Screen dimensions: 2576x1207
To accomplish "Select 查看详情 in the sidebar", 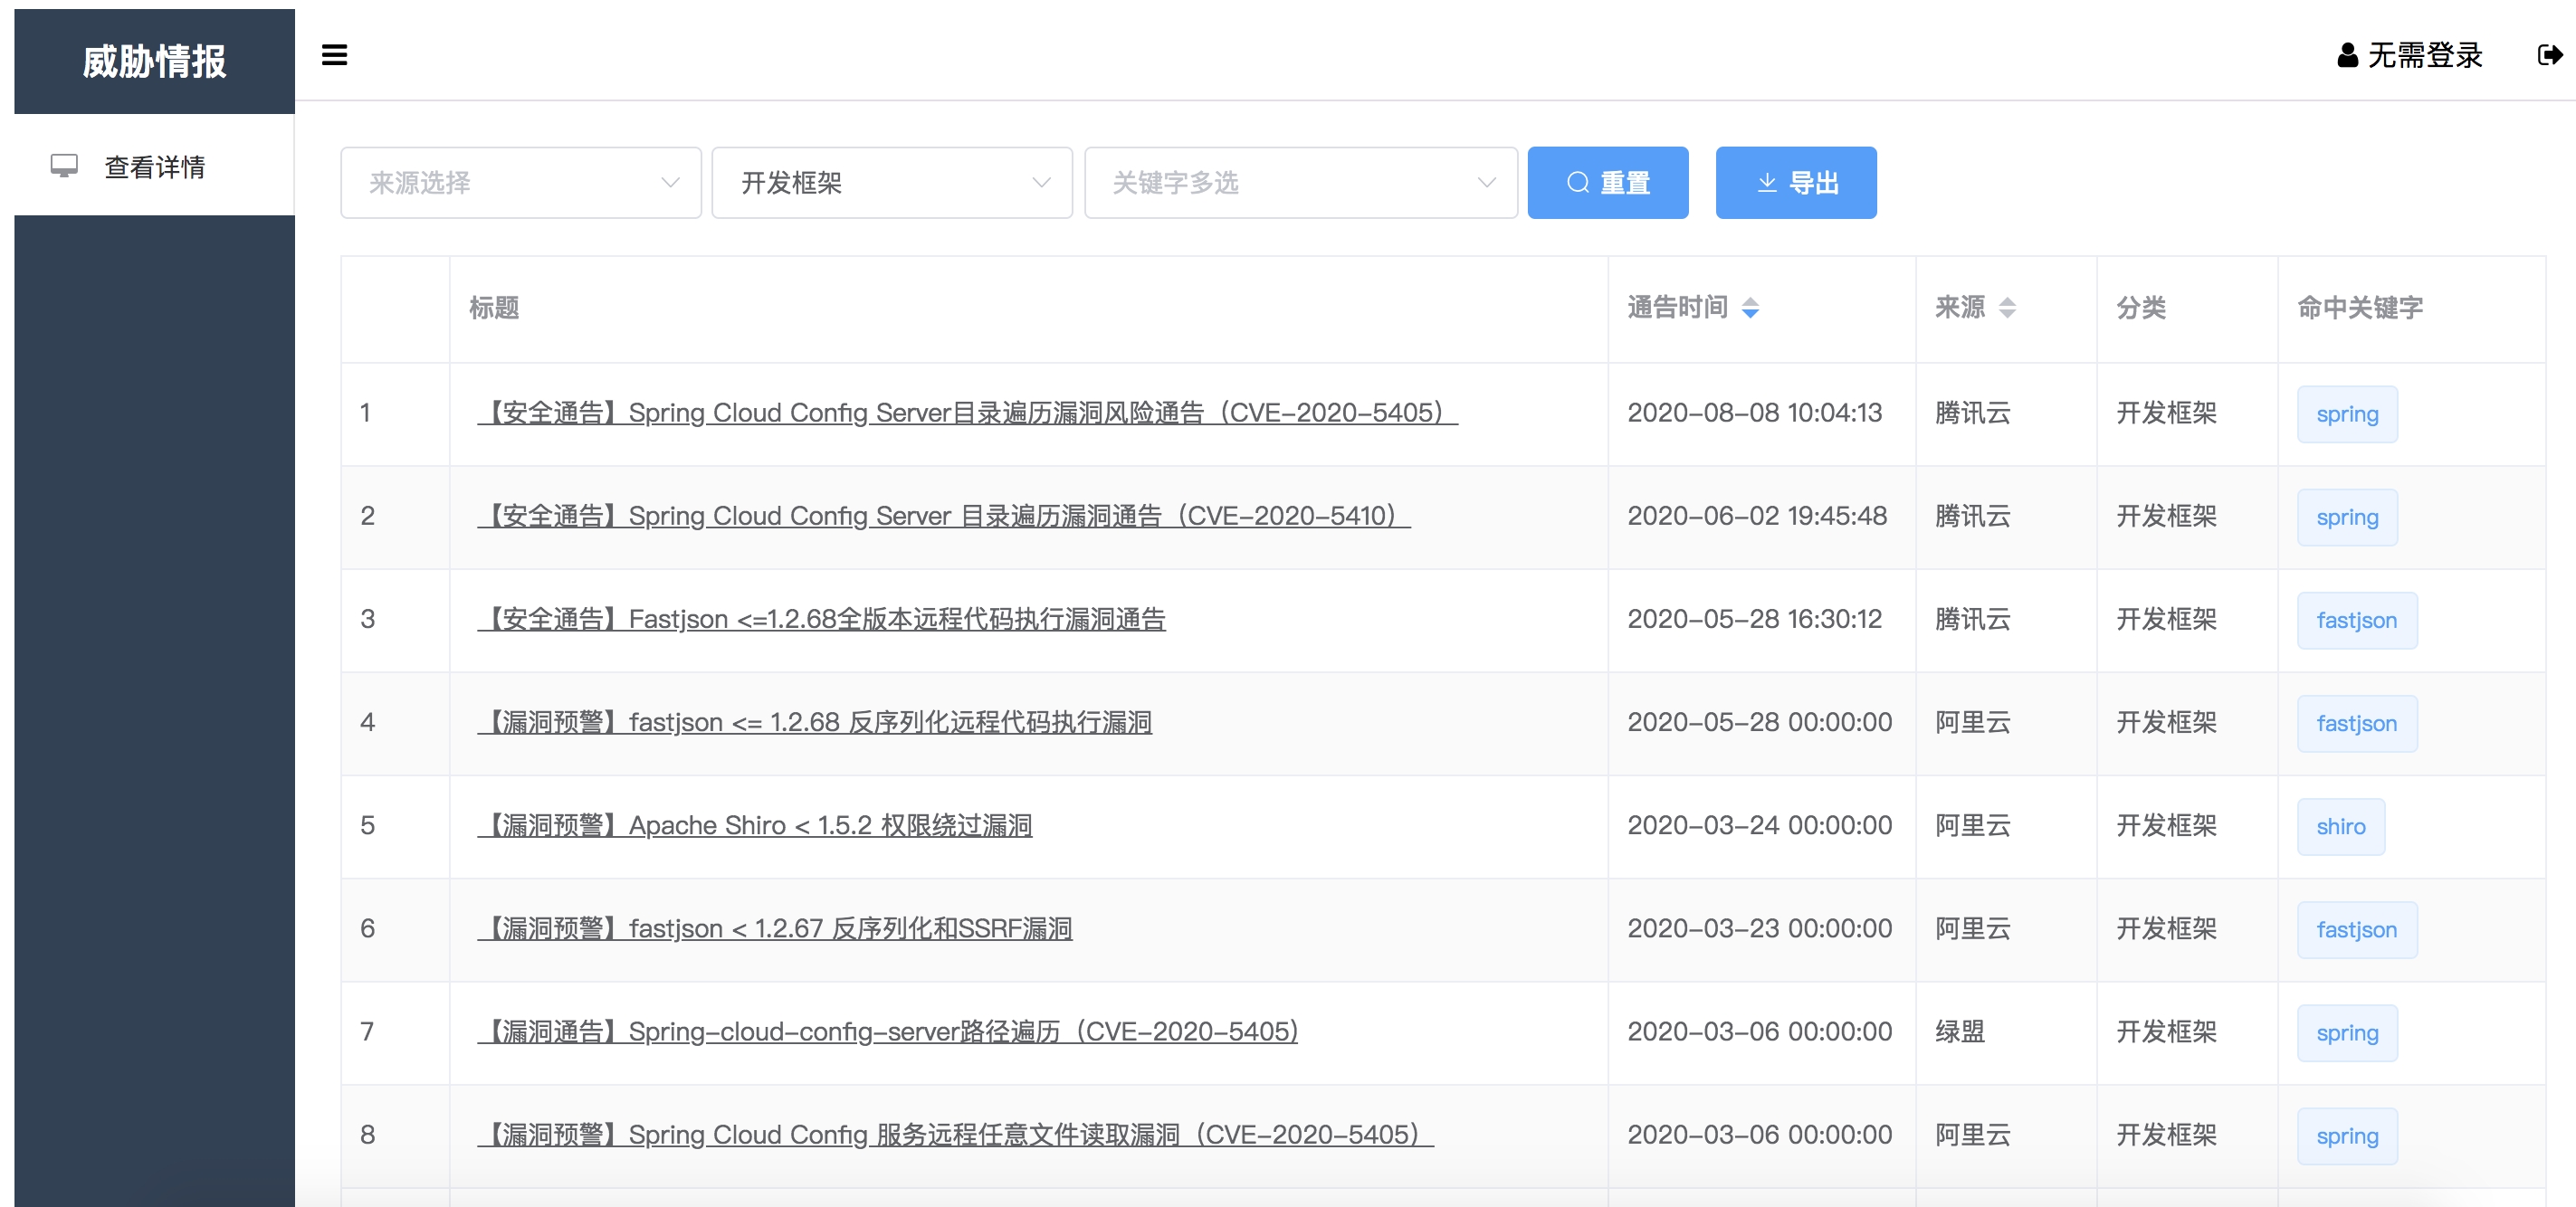I will coord(155,167).
